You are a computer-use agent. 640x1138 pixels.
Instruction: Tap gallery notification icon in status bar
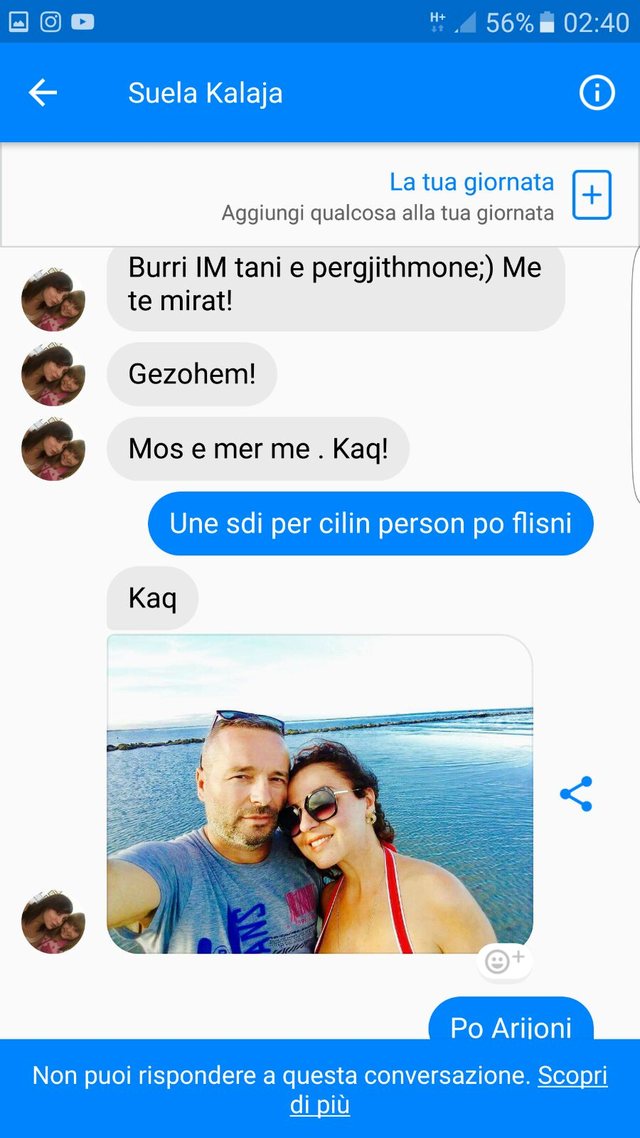pyautogui.click(x=18, y=22)
